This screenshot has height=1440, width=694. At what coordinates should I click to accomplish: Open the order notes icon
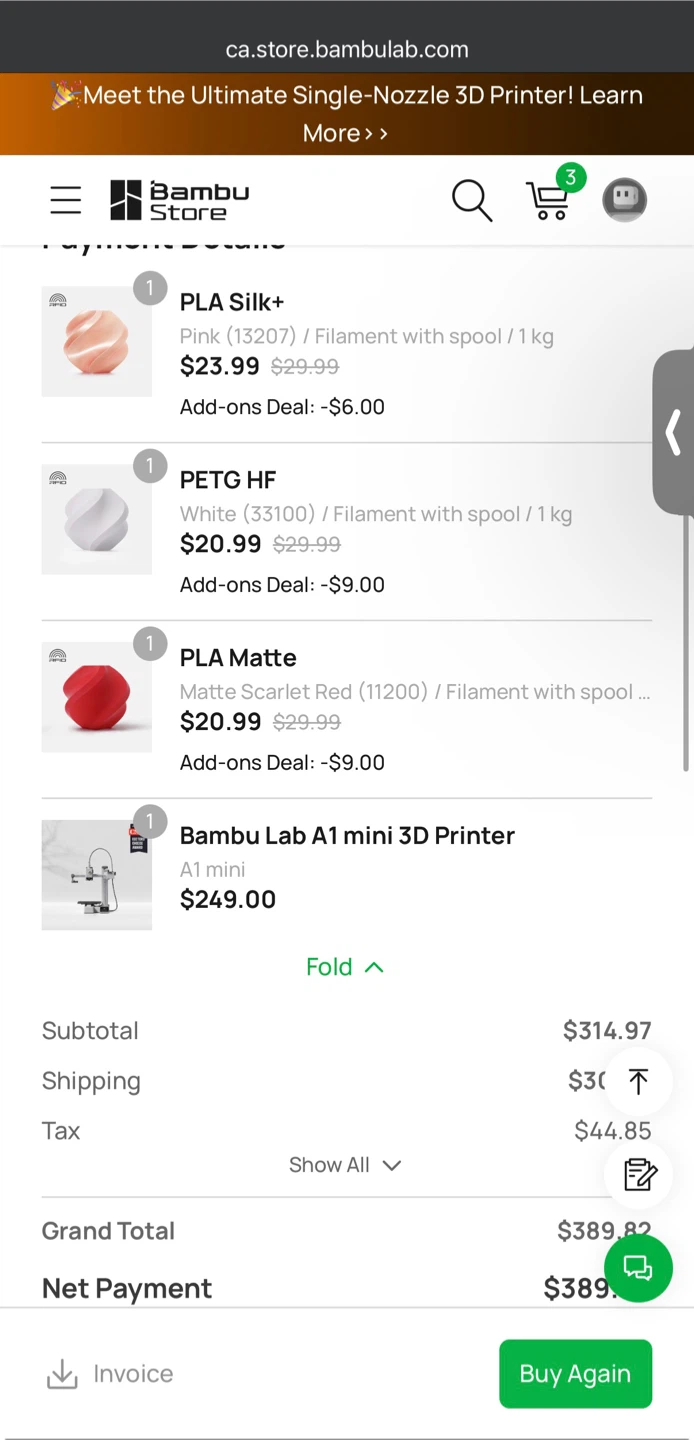tap(638, 1175)
